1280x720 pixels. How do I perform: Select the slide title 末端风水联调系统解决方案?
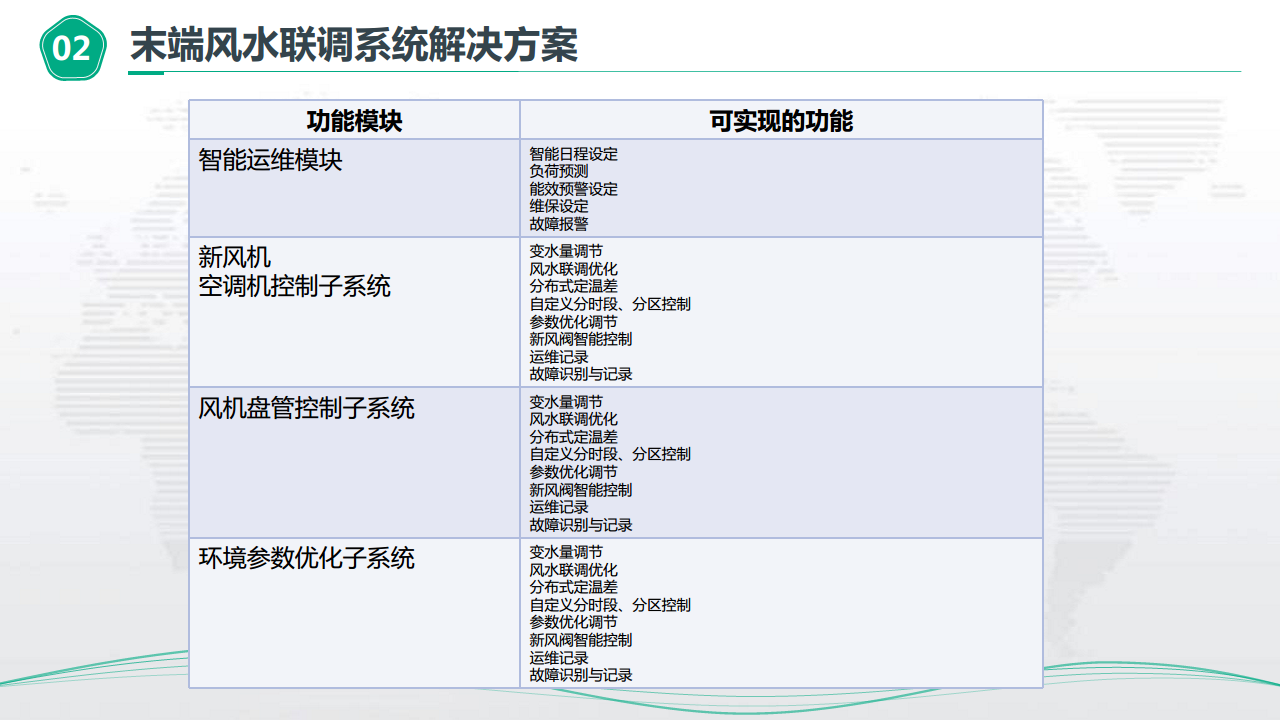pos(354,46)
